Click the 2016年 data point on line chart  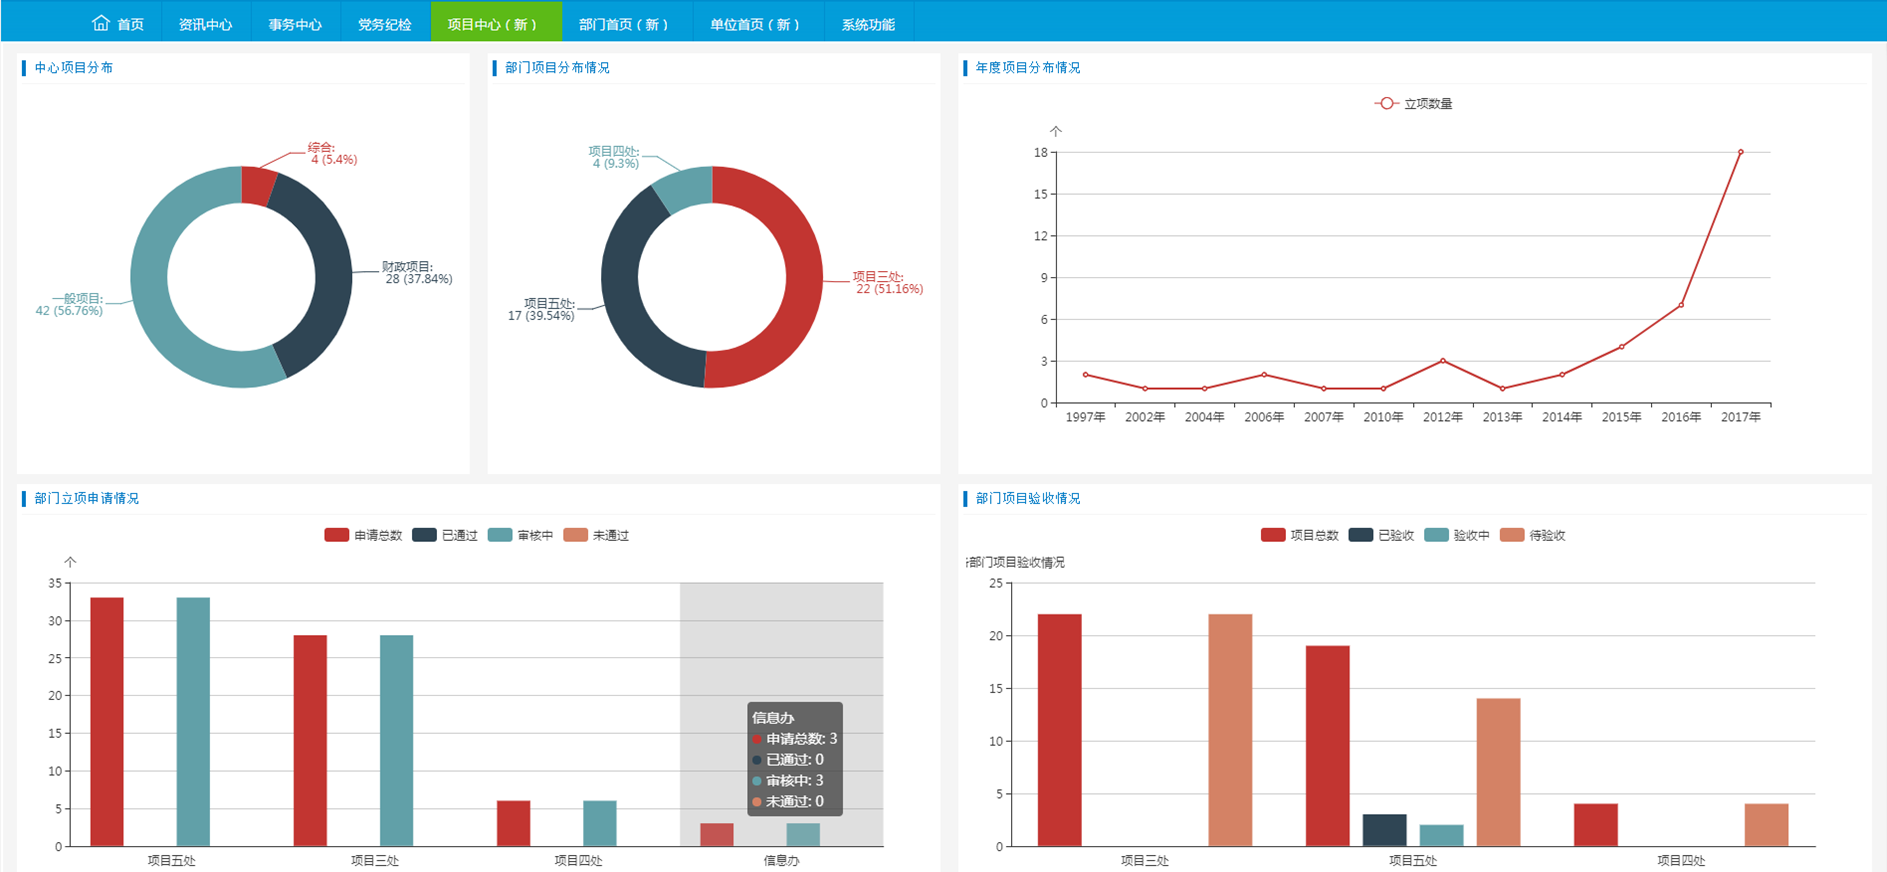[1681, 305]
